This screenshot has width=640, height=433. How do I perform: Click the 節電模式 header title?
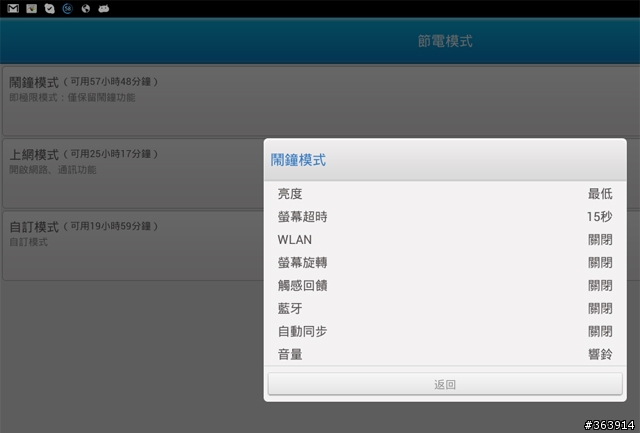point(445,41)
